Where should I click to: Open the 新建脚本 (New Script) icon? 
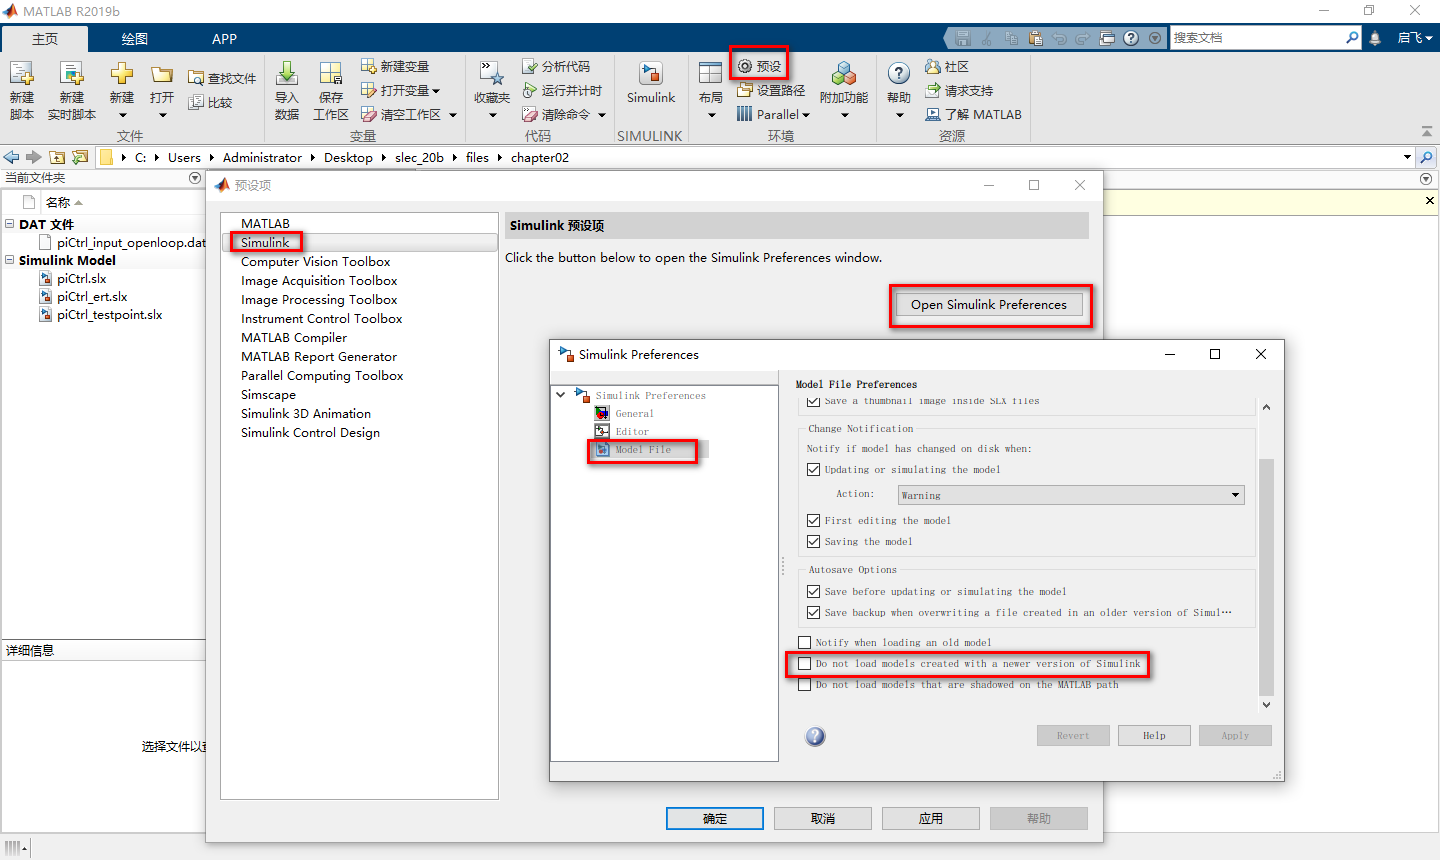pos(22,74)
